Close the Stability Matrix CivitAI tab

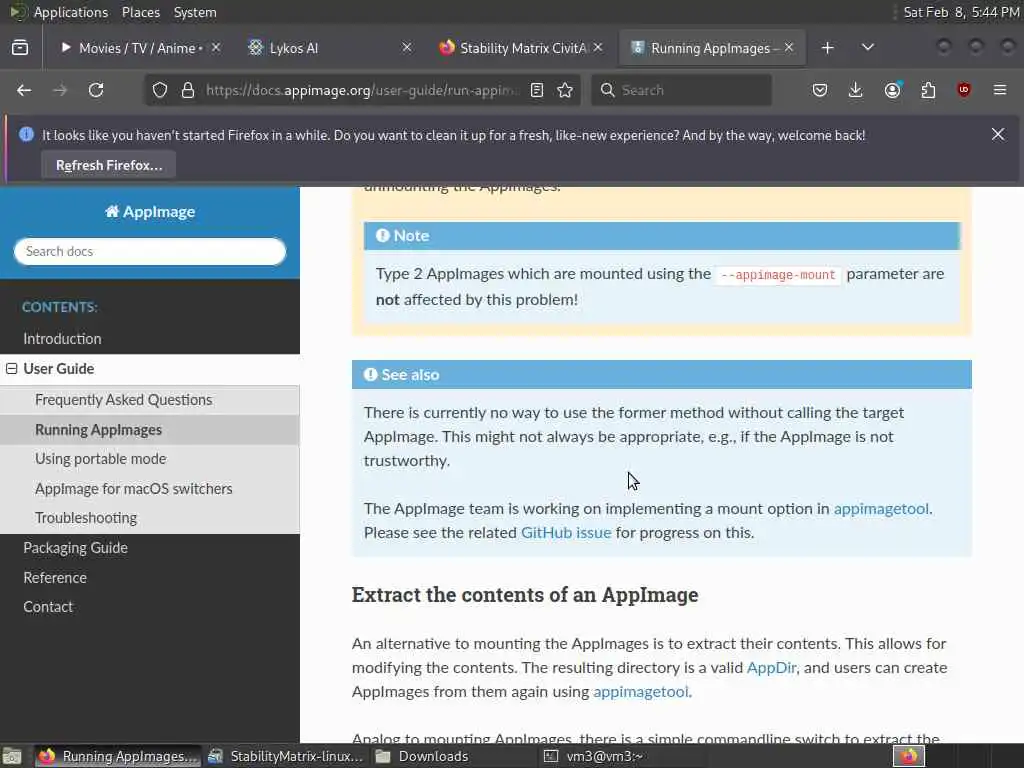(598, 48)
